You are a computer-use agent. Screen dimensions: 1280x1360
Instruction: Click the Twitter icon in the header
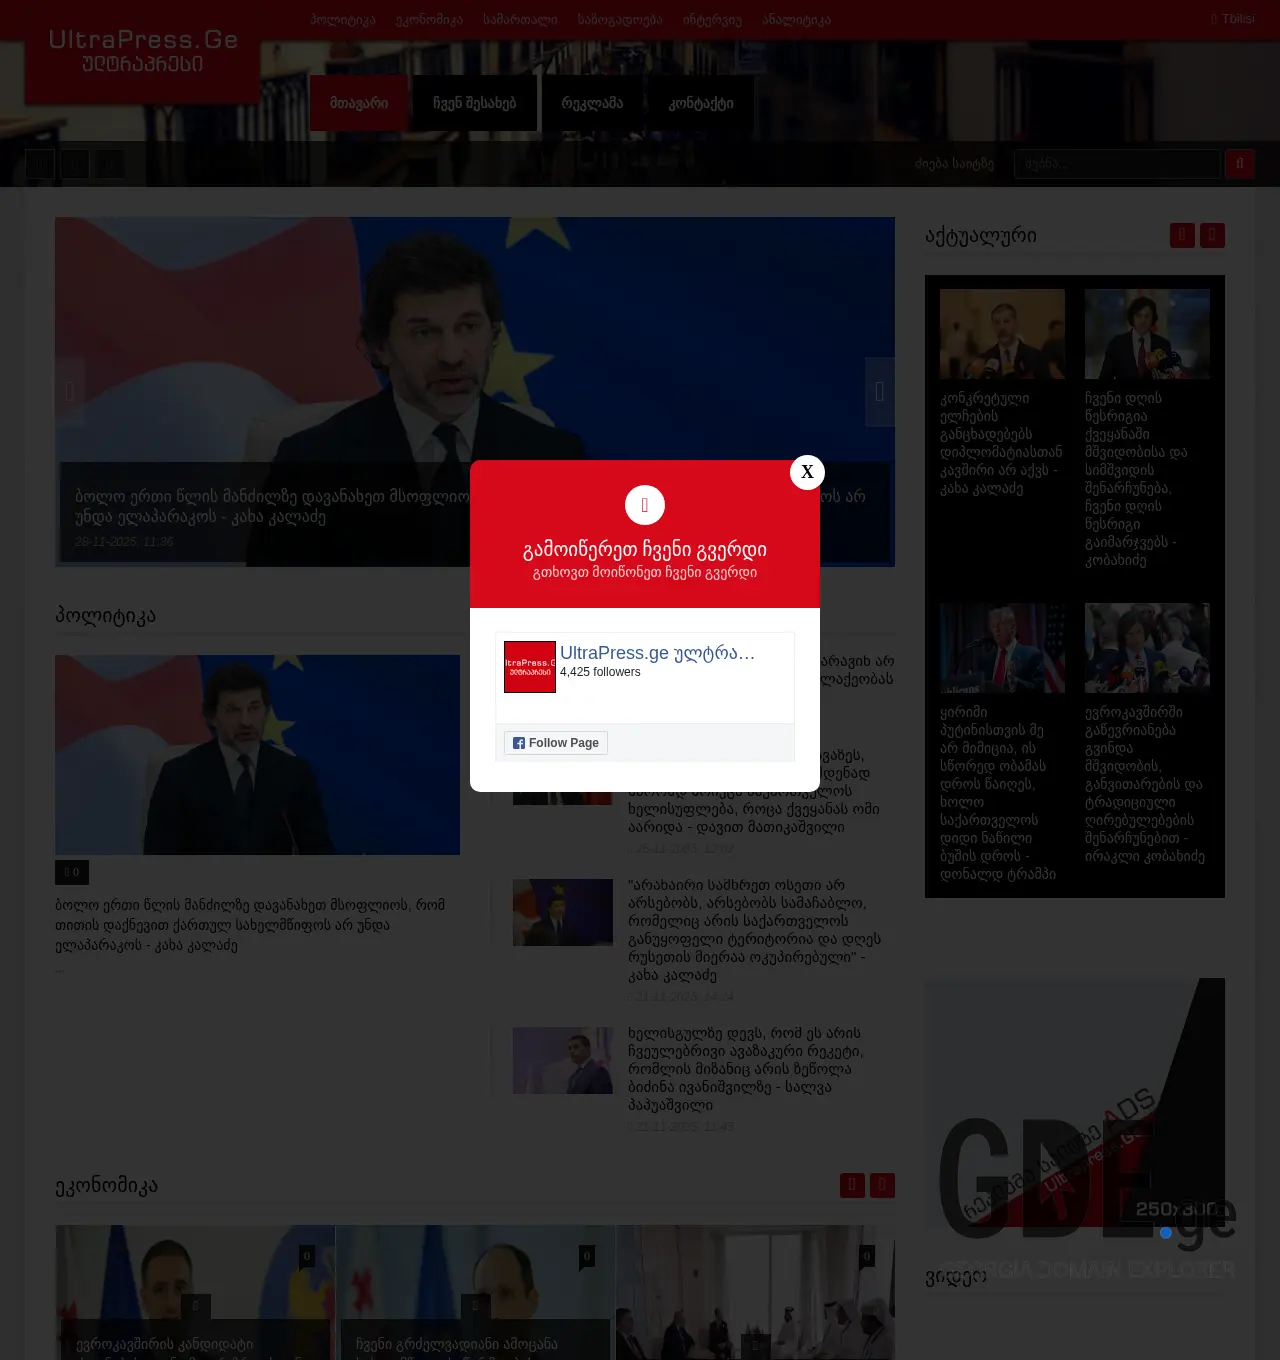(x=74, y=164)
